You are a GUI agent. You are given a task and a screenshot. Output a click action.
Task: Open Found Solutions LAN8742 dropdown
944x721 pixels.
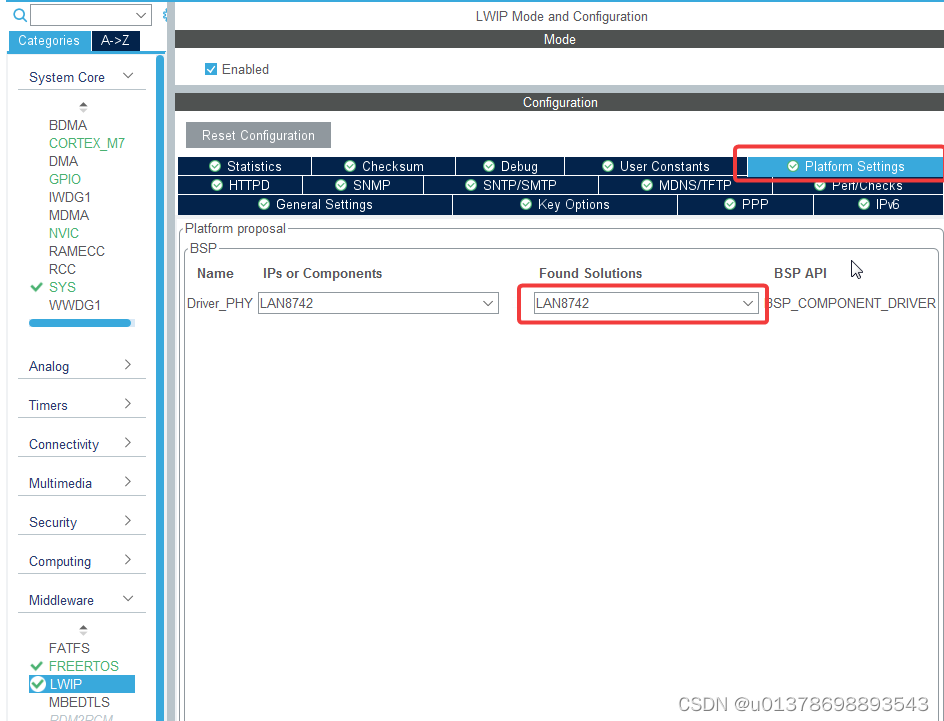646,303
